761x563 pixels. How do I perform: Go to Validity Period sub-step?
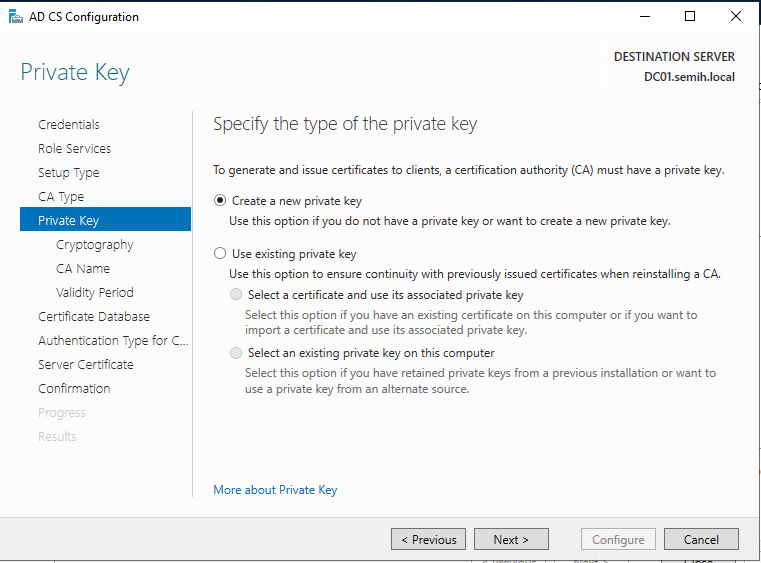(x=94, y=292)
